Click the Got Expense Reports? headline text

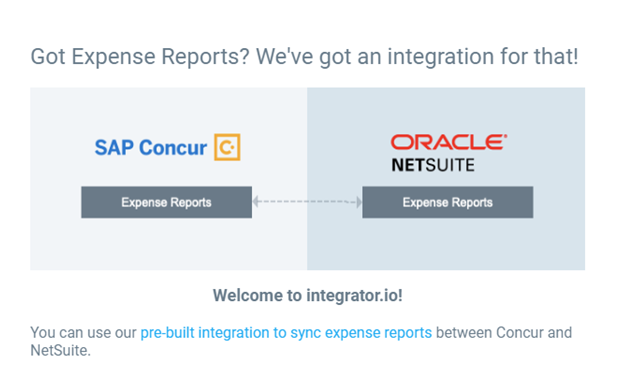click(140, 56)
